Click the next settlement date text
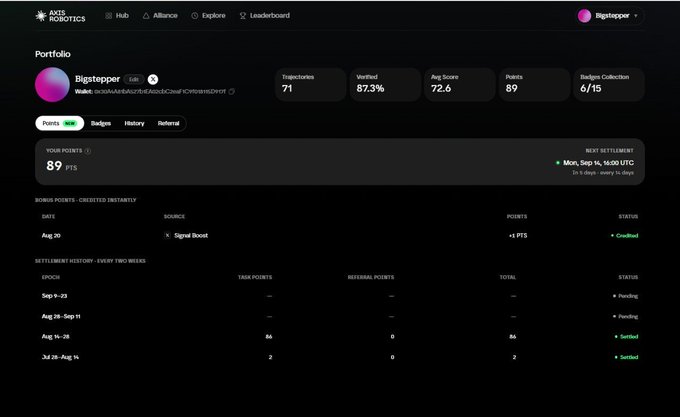Viewport: 680px width, 417px height. pyautogui.click(x=598, y=163)
